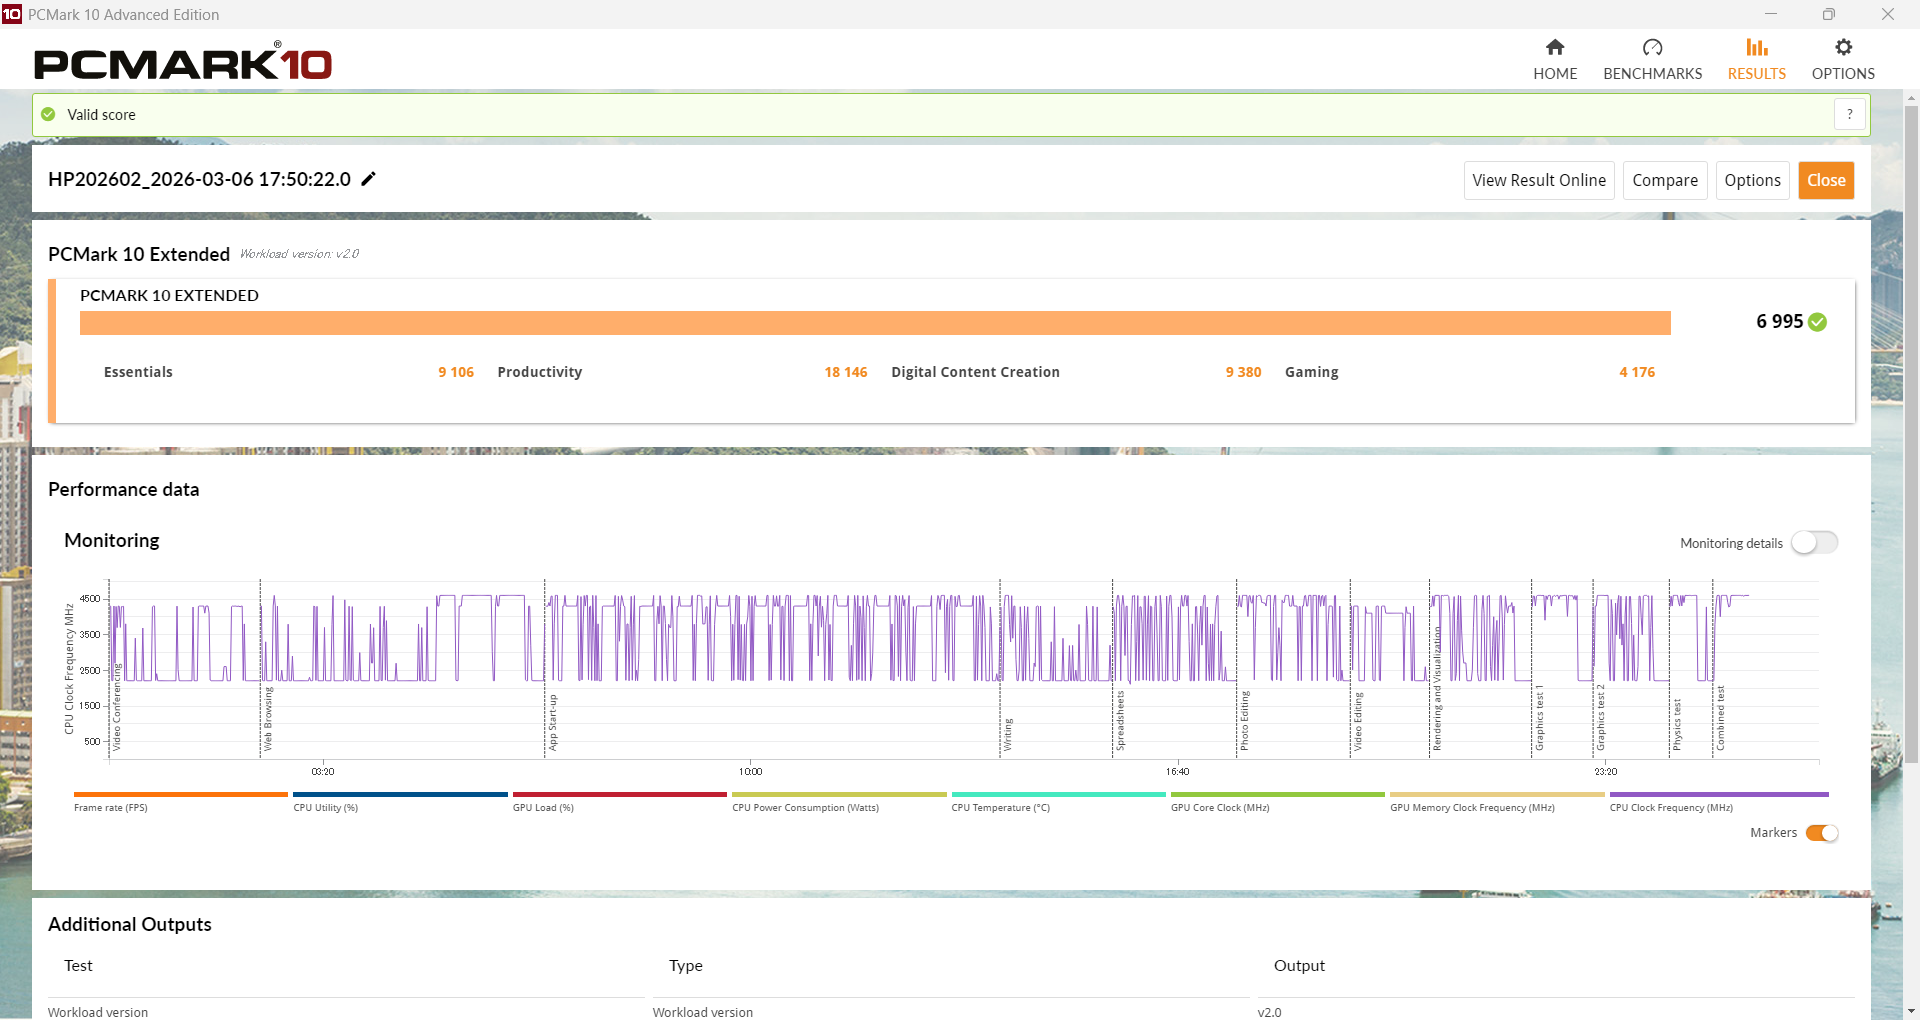Click the CPU Temperature legend entry
Screen dimensions: 1920x1020
1000,807
